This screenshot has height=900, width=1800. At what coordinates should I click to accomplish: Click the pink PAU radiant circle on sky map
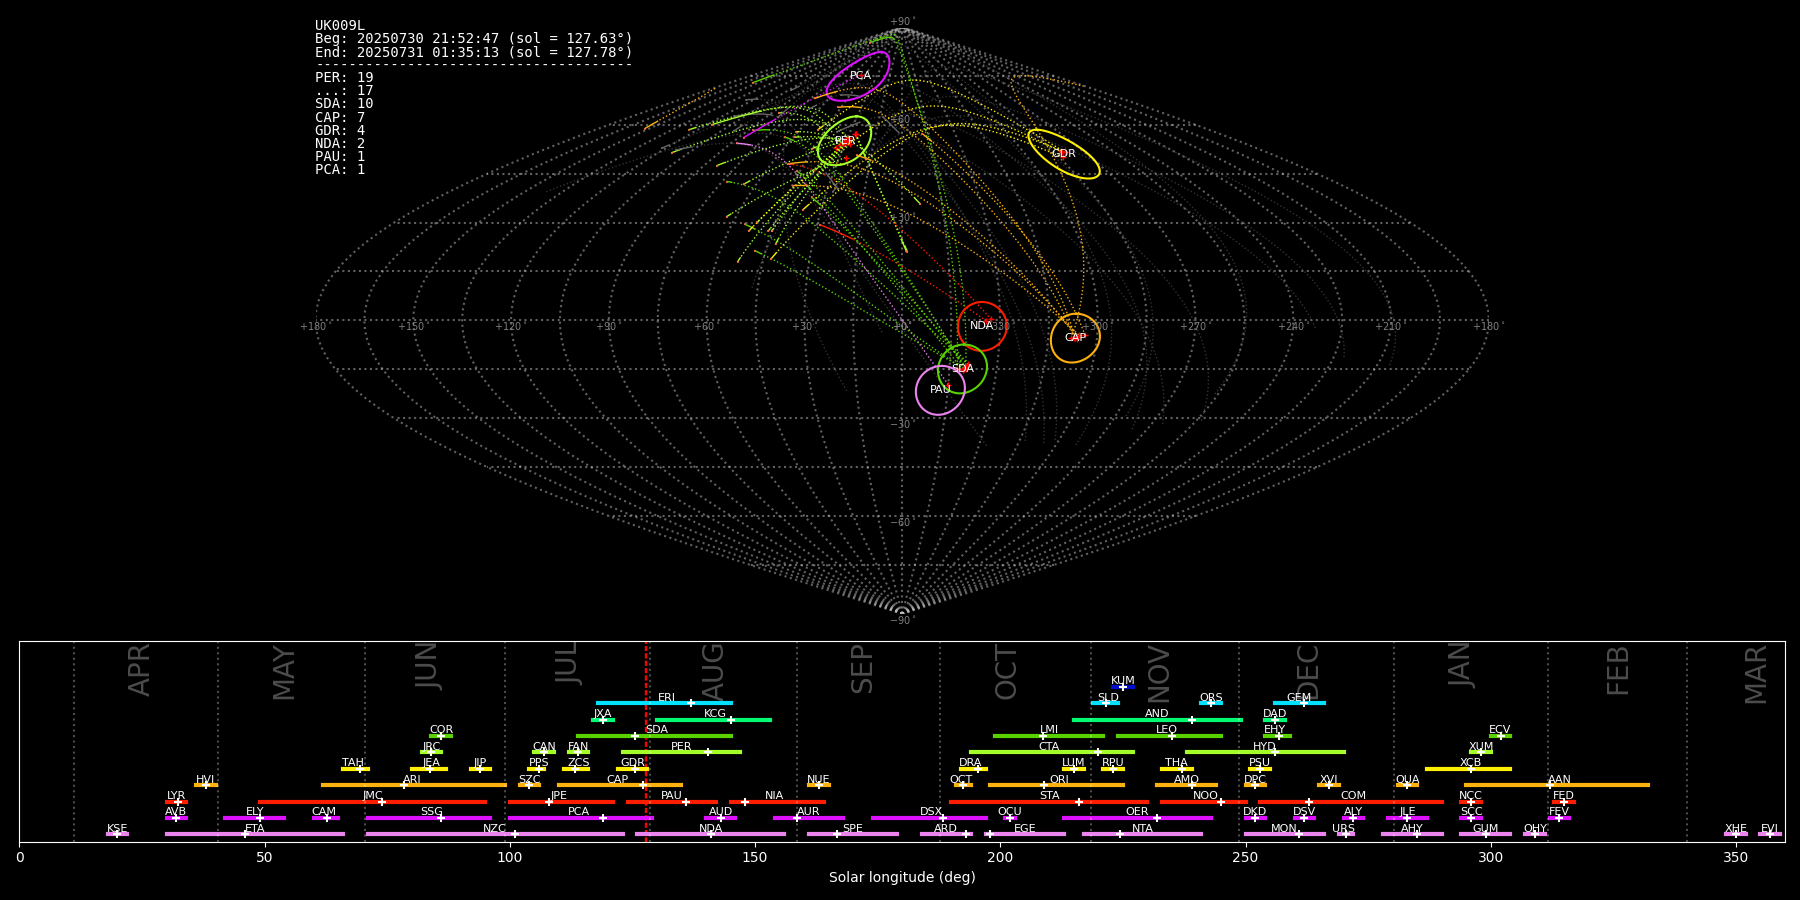click(940, 390)
